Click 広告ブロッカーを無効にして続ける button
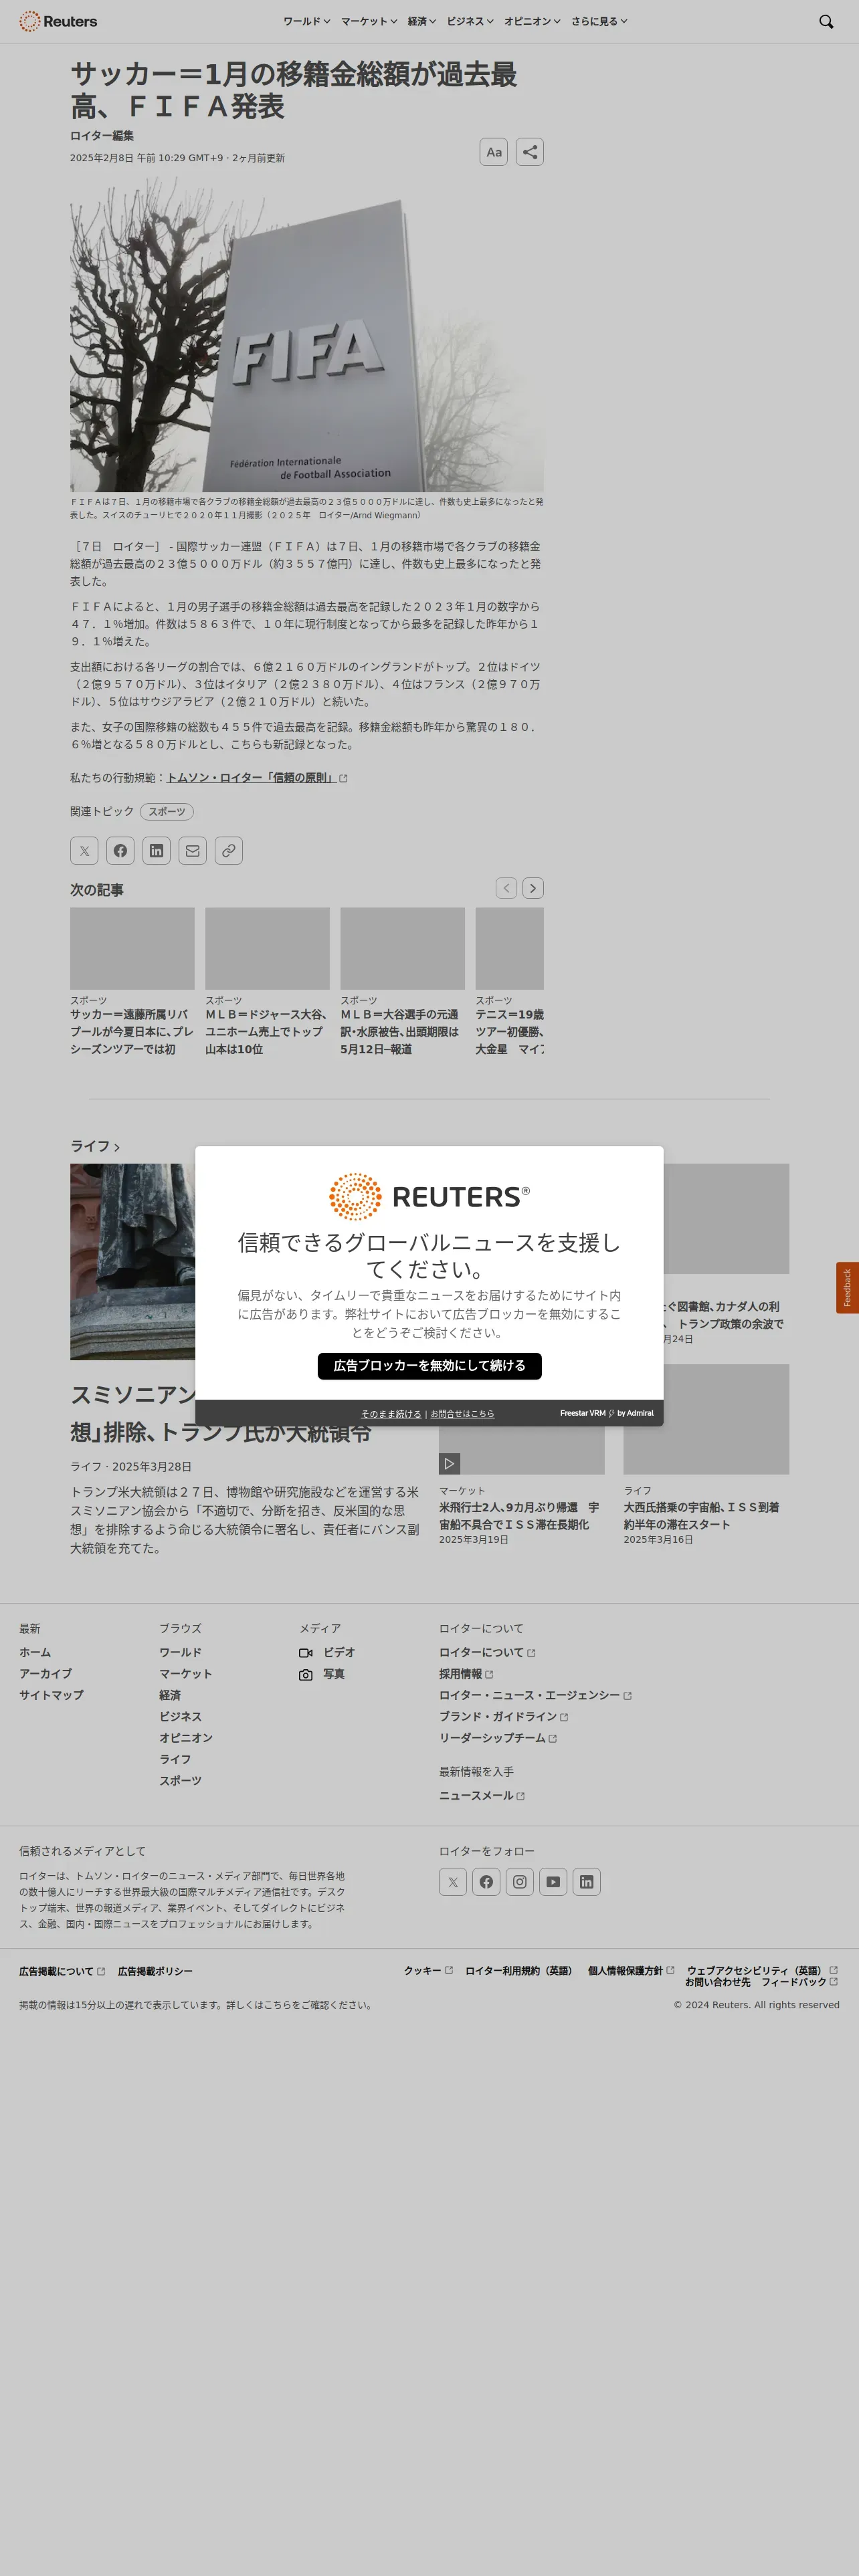Image resolution: width=859 pixels, height=2576 pixels. [429, 1366]
